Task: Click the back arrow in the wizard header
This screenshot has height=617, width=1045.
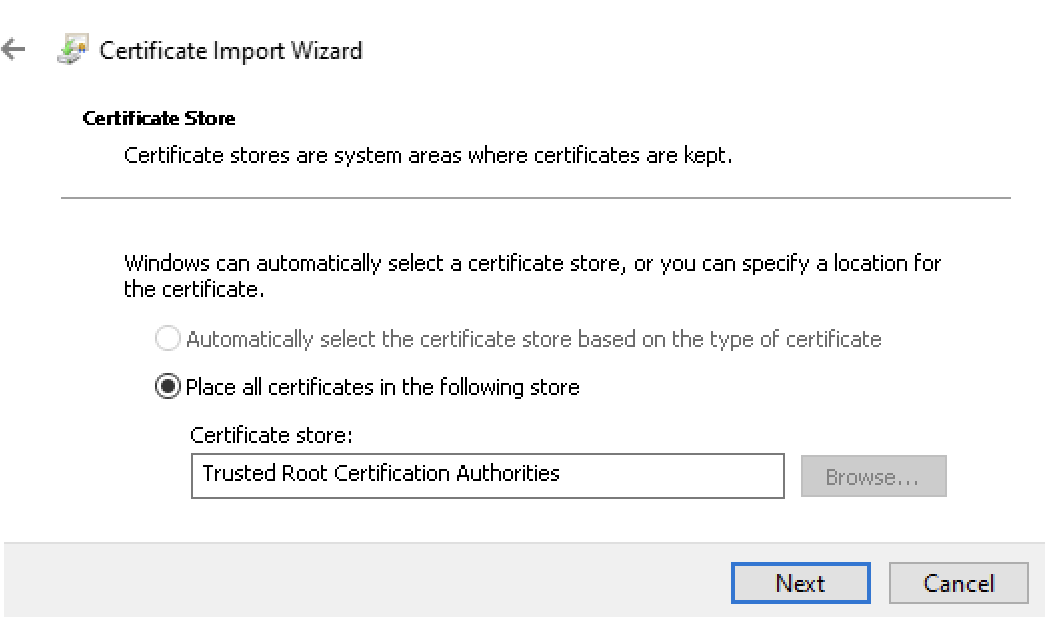Action: click(13, 49)
